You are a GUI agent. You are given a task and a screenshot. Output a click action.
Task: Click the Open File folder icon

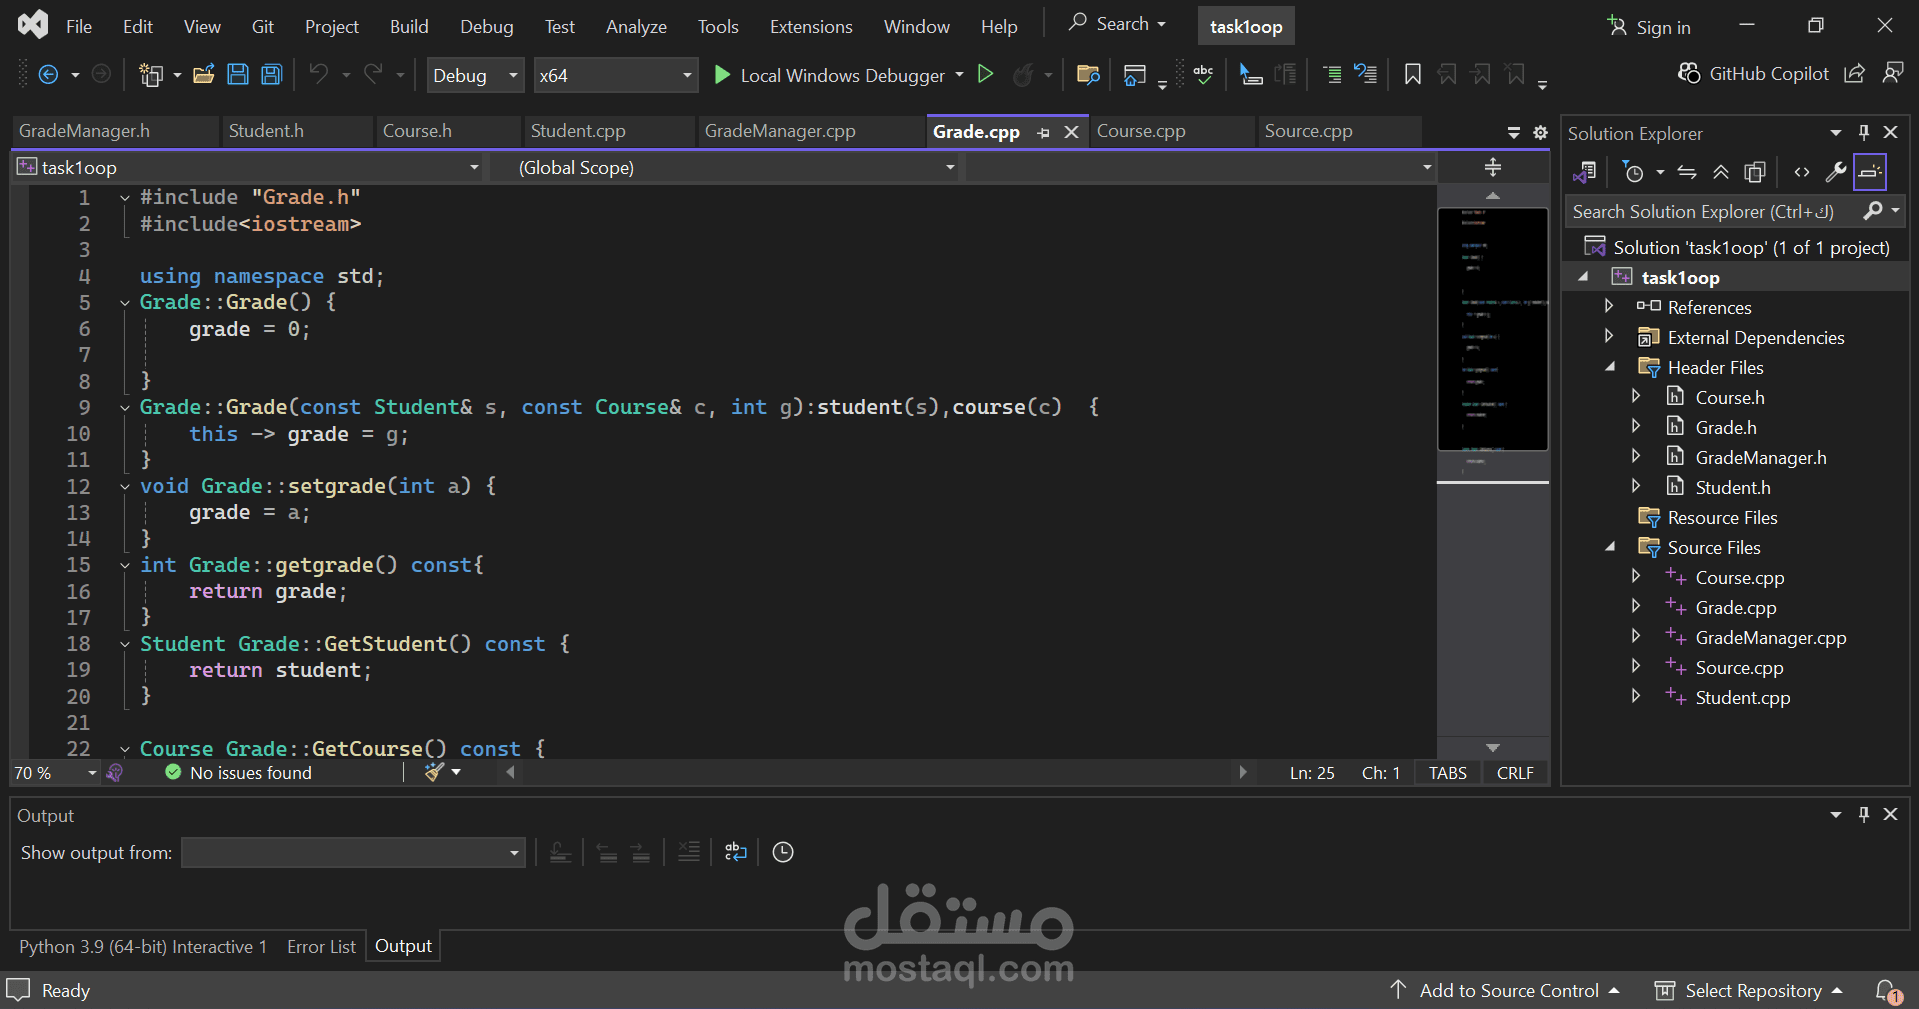[x=204, y=75]
